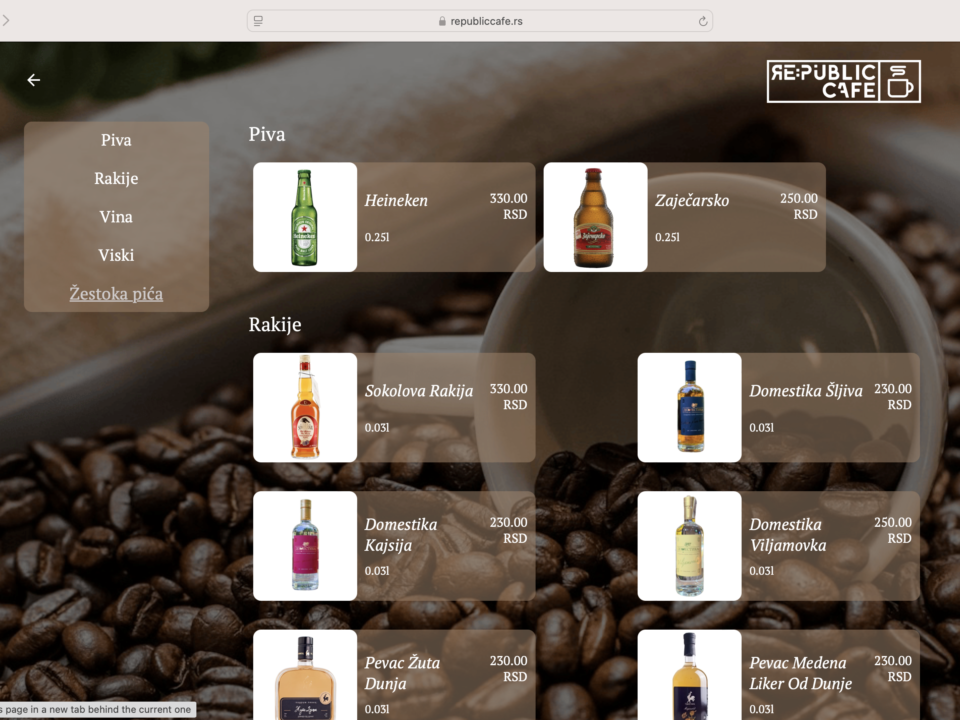Click the Domestika Kajsija bottle picture
The image size is (960, 720).
pyautogui.click(x=305, y=545)
